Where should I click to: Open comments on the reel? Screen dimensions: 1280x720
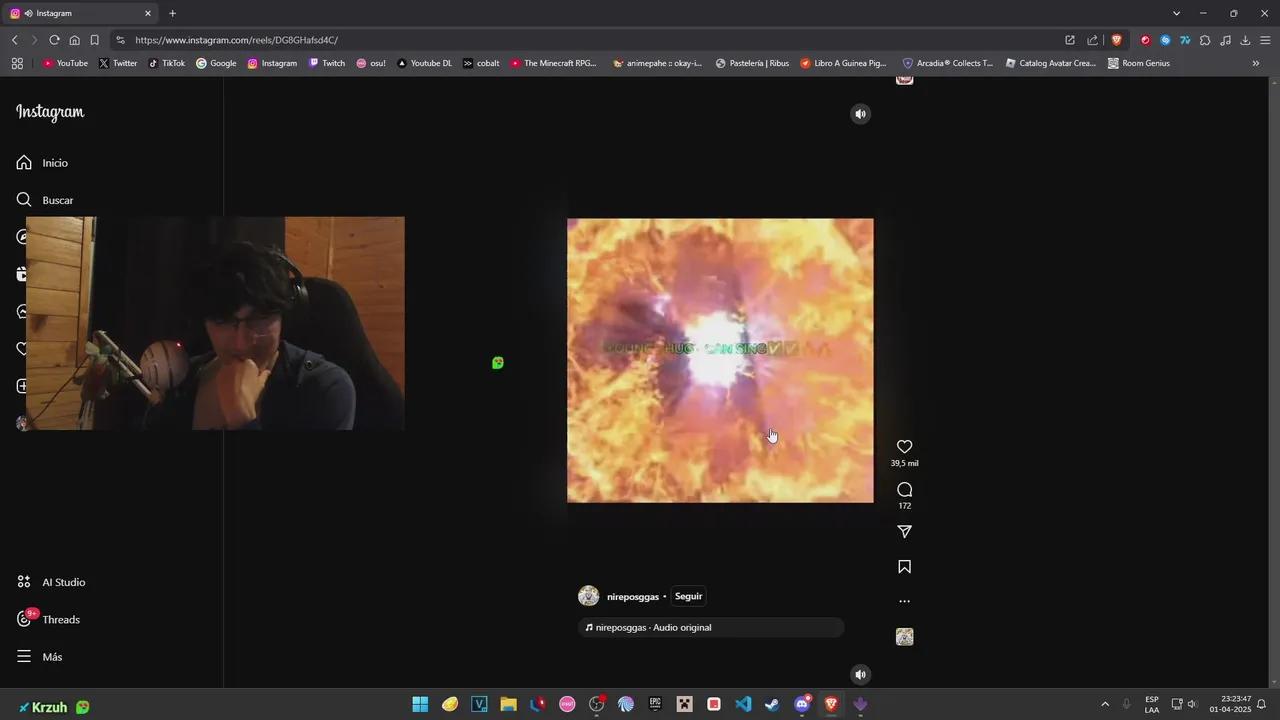(904, 489)
